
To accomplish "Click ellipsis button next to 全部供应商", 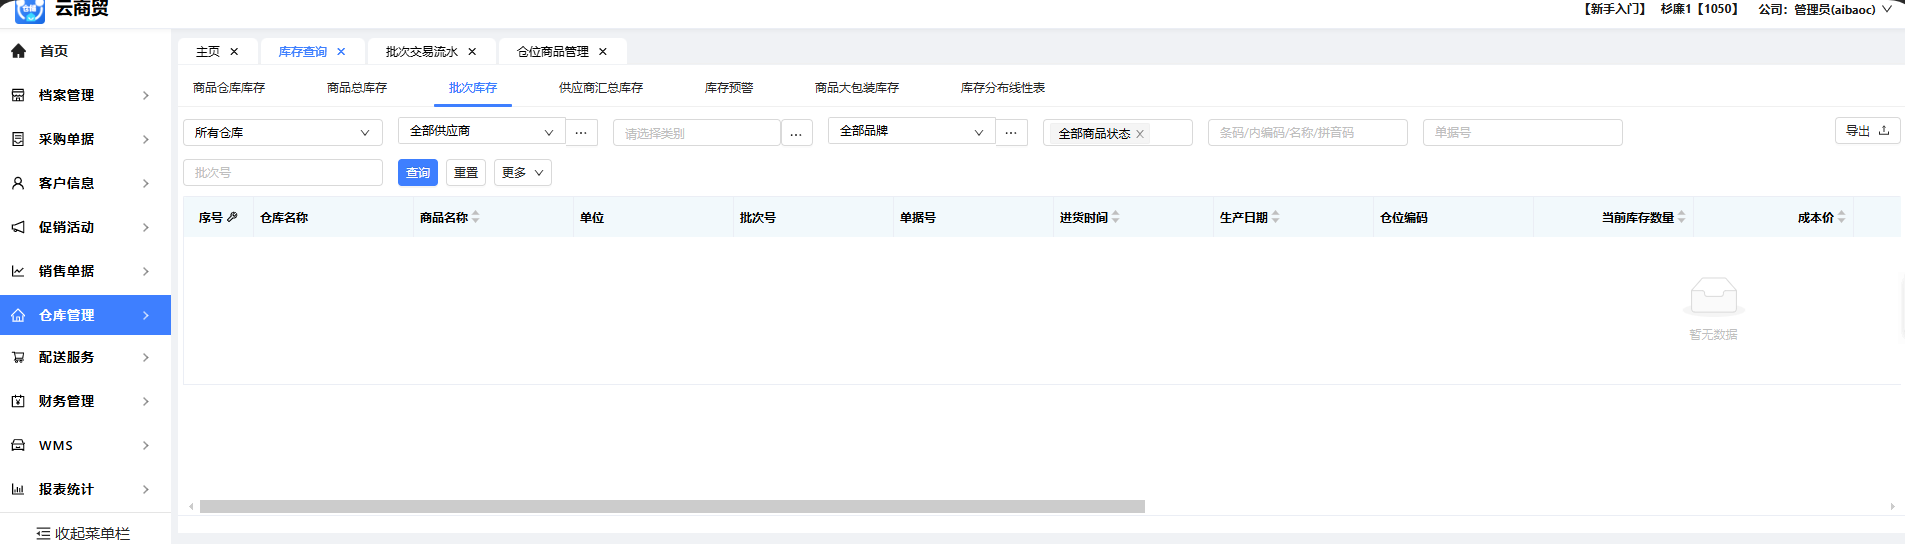I will [x=581, y=132].
